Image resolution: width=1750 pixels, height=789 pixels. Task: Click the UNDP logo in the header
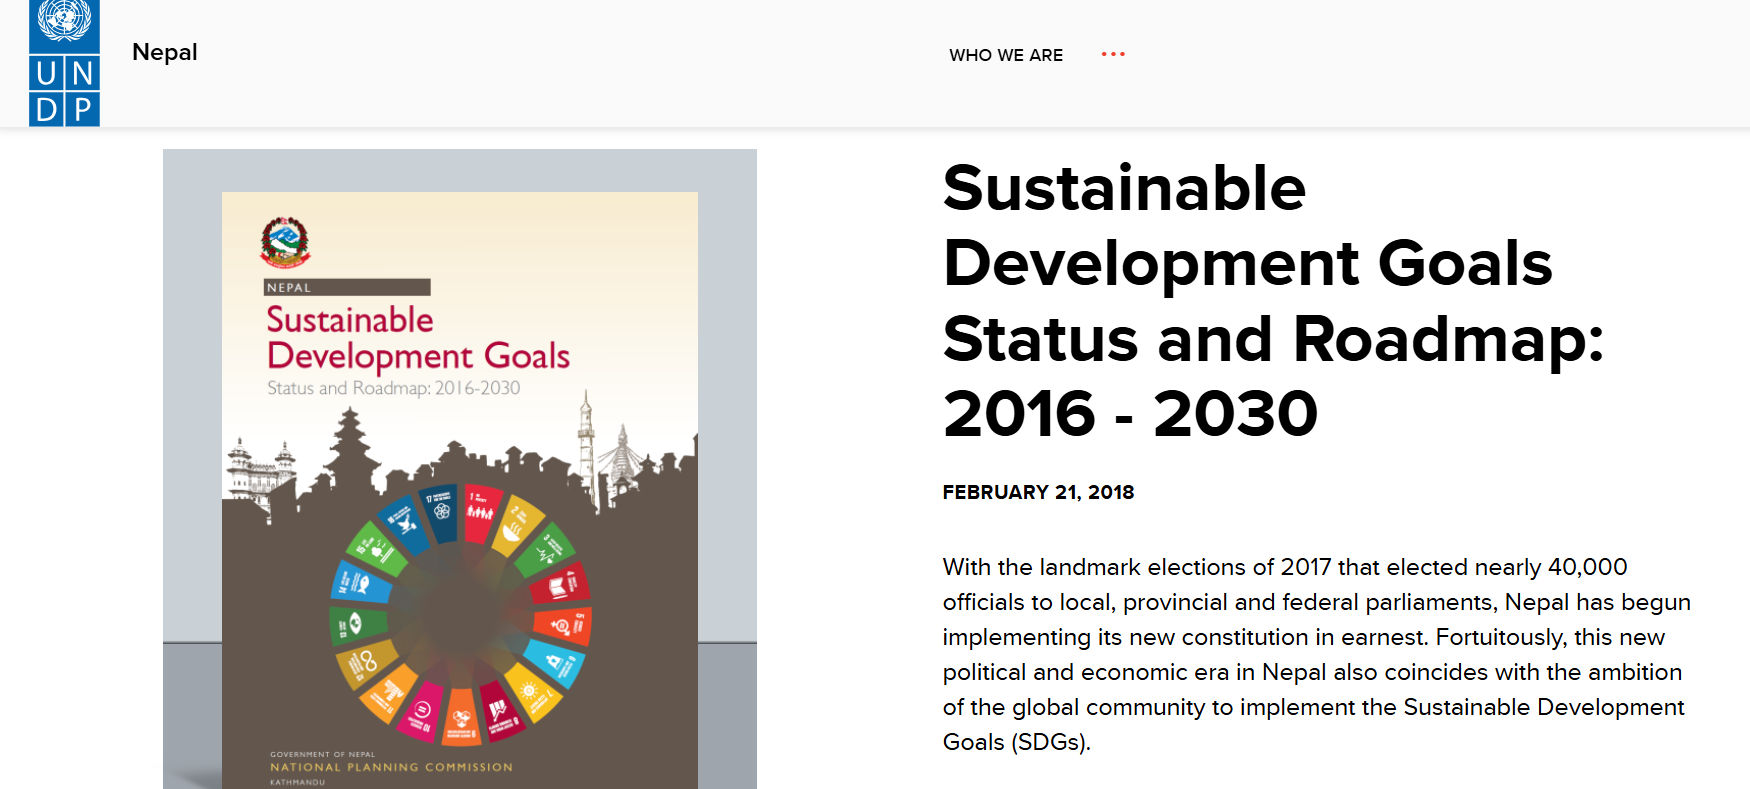pyautogui.click(x=64, y=63)
